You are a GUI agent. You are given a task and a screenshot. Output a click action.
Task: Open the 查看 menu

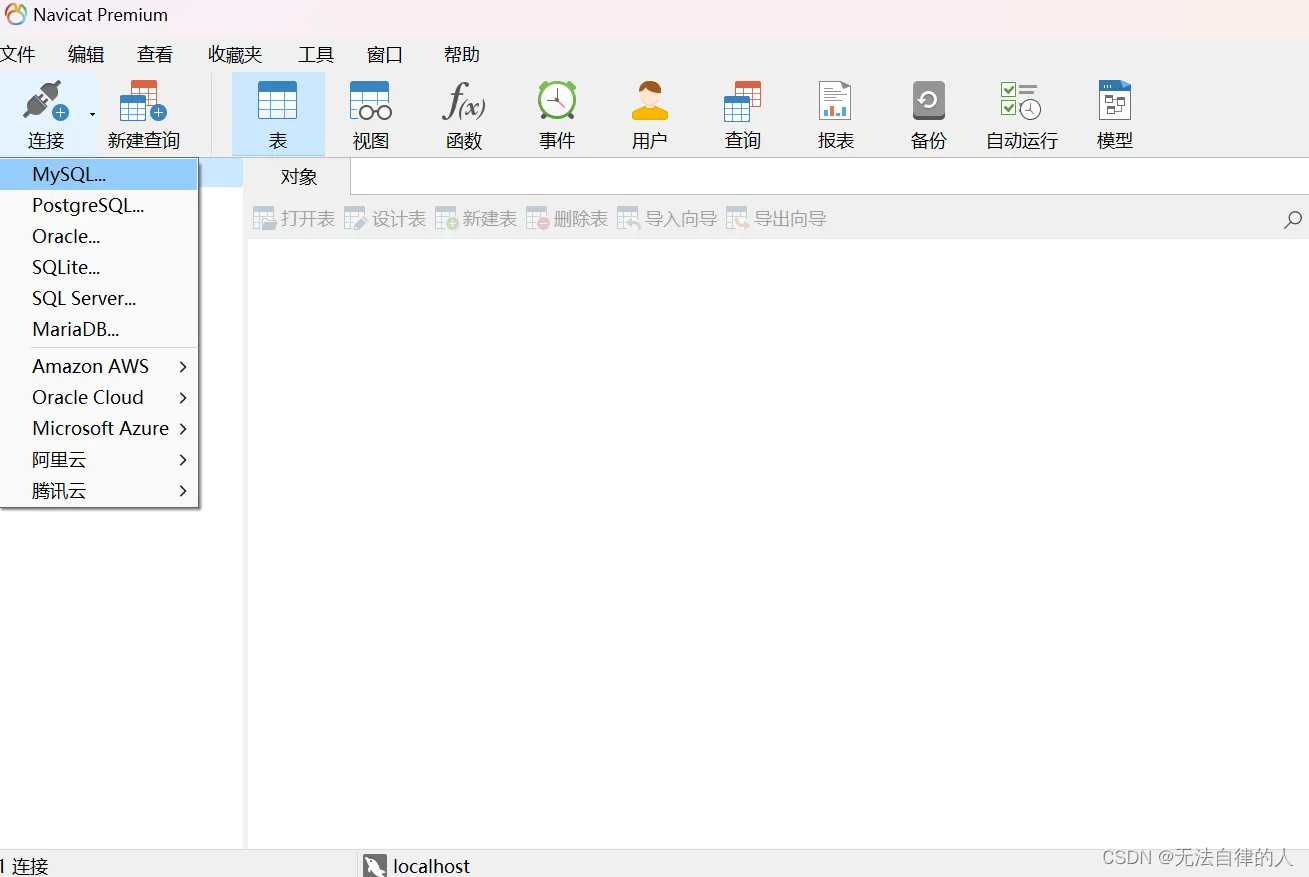(155, 55)
